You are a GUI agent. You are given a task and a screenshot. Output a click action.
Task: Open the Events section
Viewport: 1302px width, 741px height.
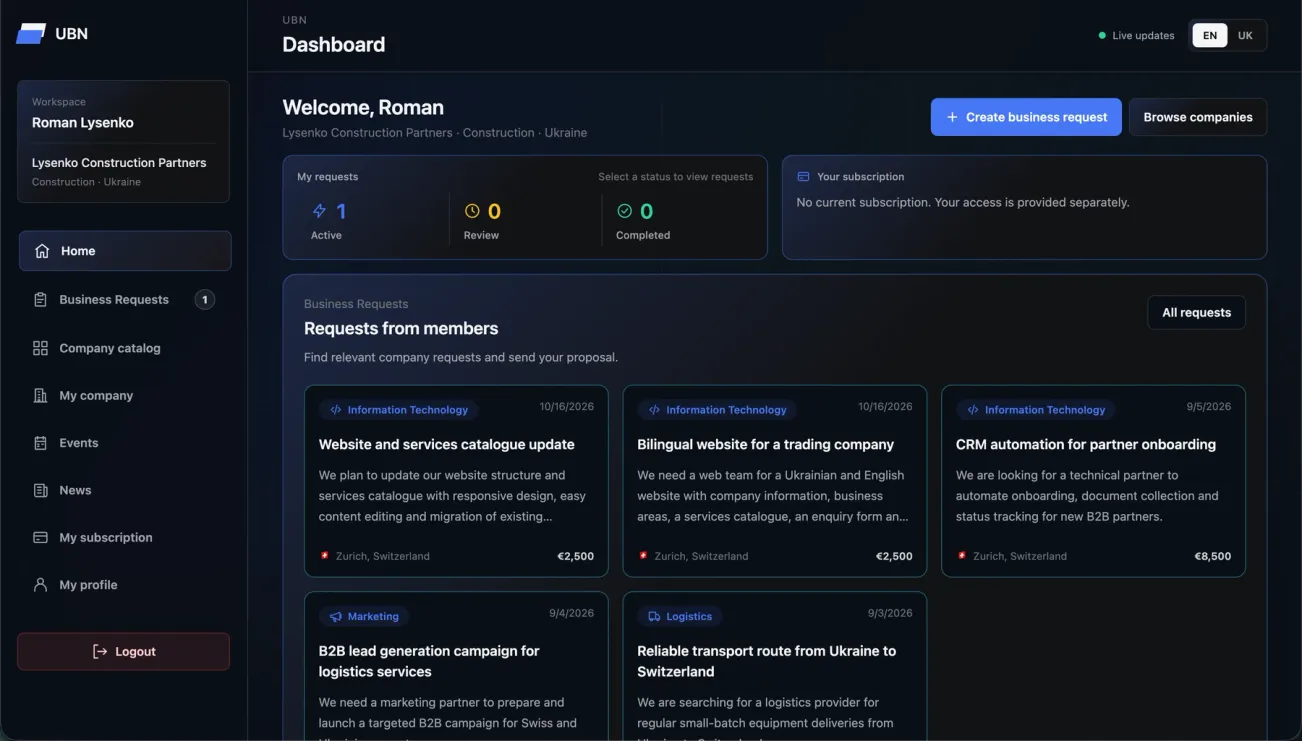pyautogui.click(x=125, y=443)
